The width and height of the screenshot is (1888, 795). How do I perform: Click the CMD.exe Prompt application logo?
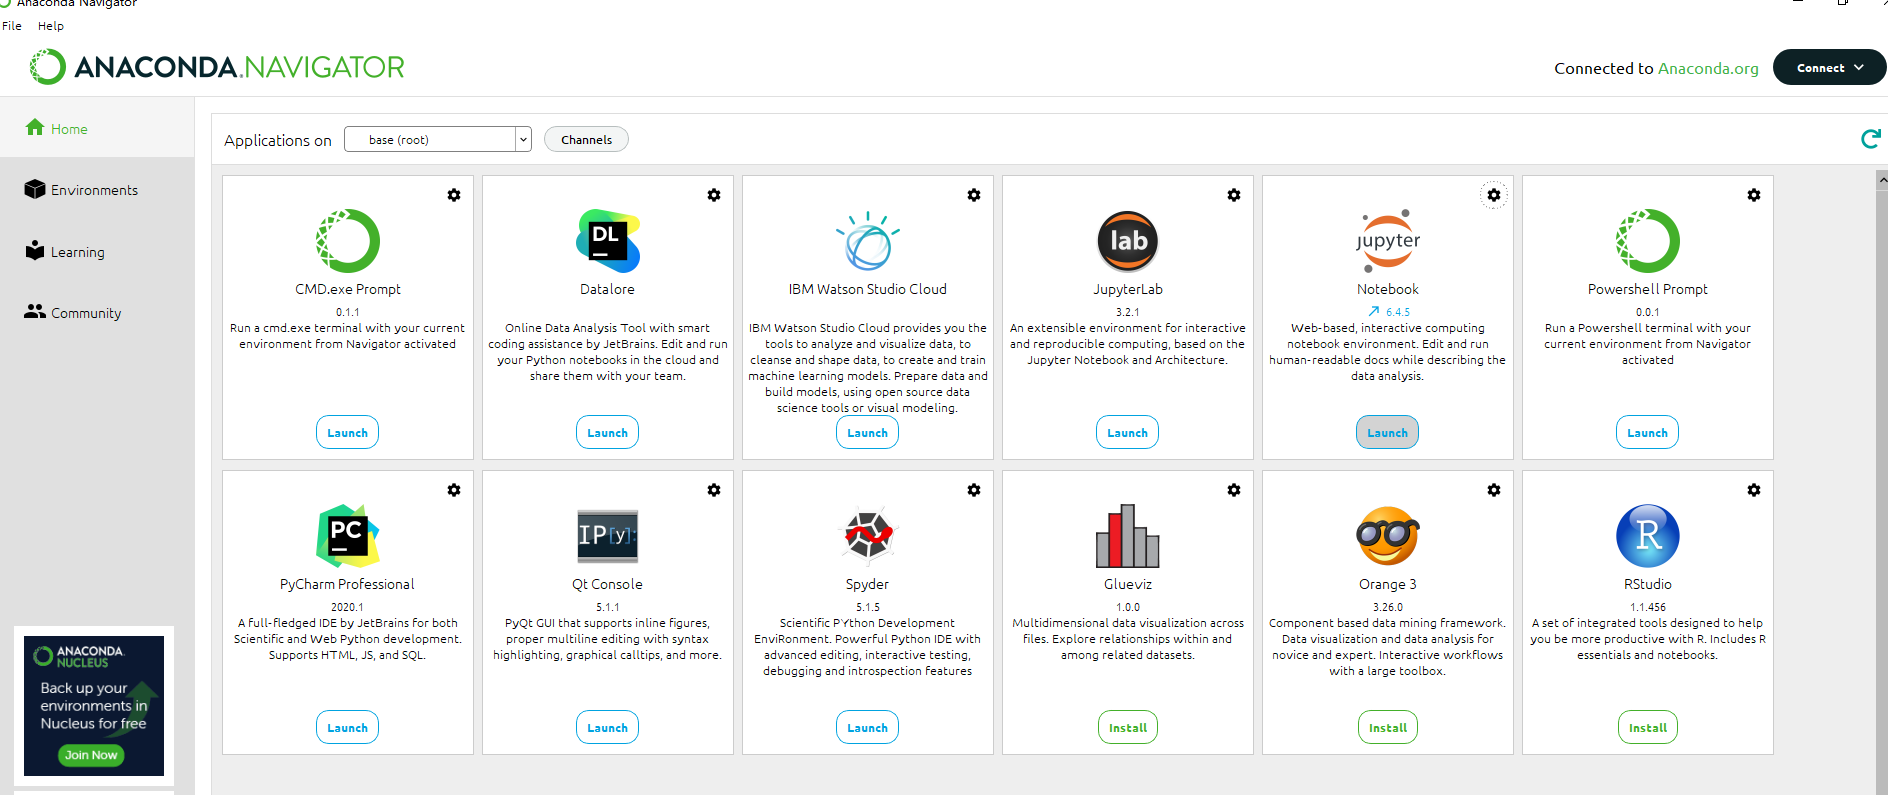point(348,241)
